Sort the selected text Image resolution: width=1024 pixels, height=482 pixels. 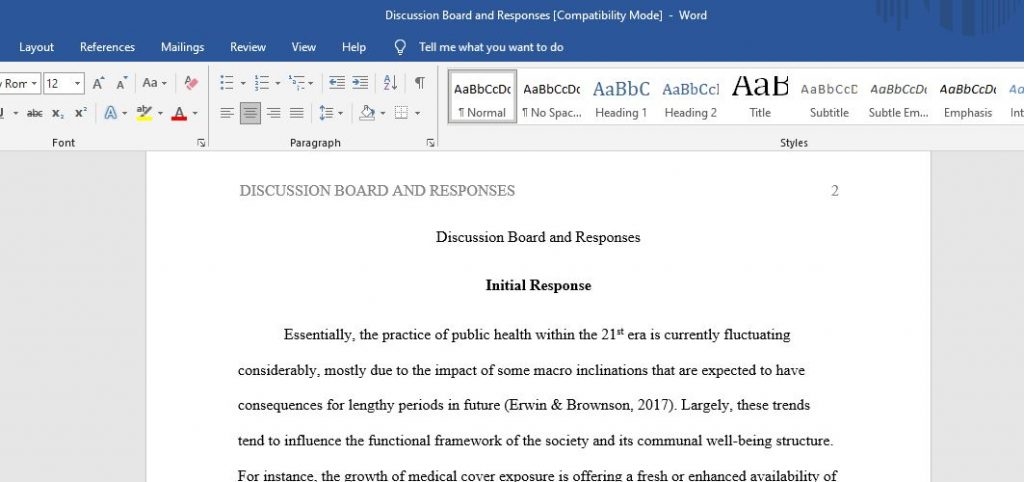tap(390, 83)
